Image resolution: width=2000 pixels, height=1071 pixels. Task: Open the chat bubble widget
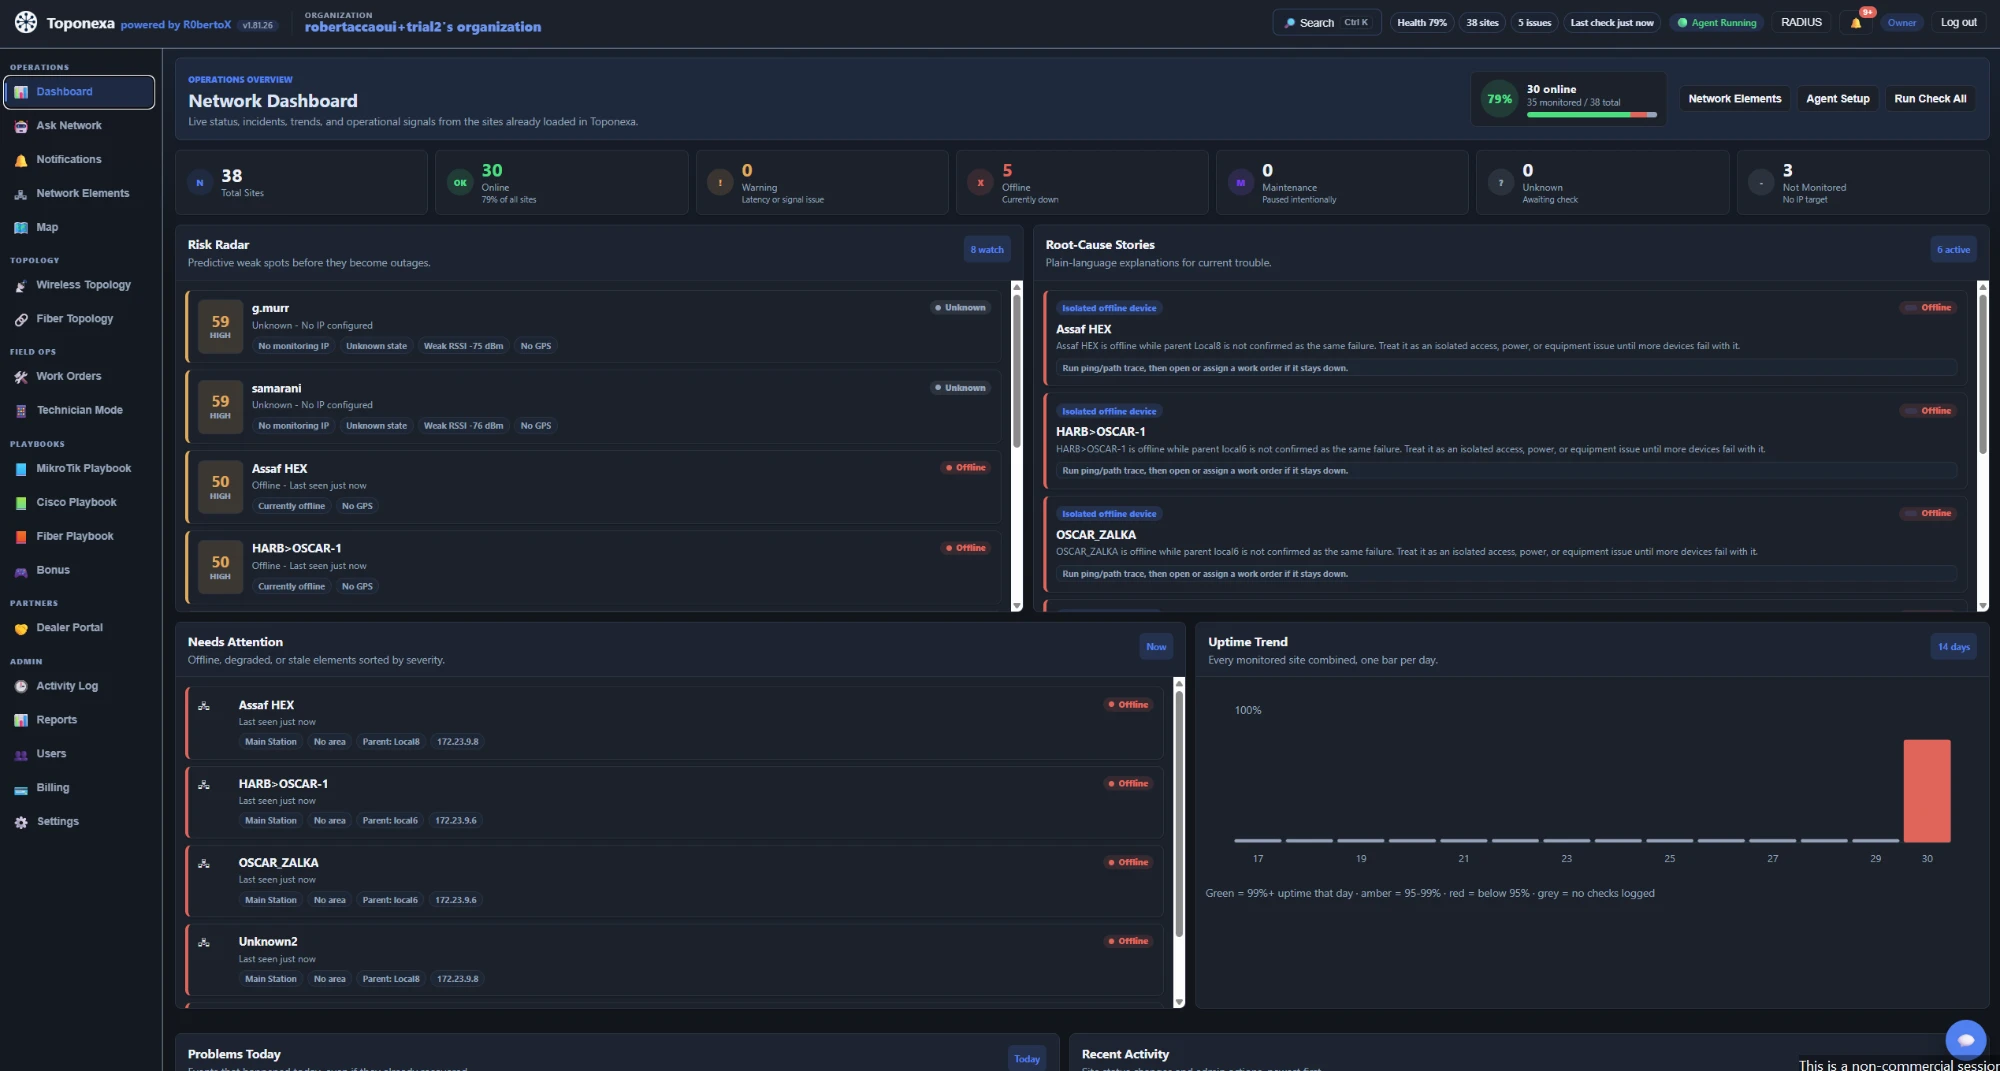pyautogui.click(x=1965, y=1040)
